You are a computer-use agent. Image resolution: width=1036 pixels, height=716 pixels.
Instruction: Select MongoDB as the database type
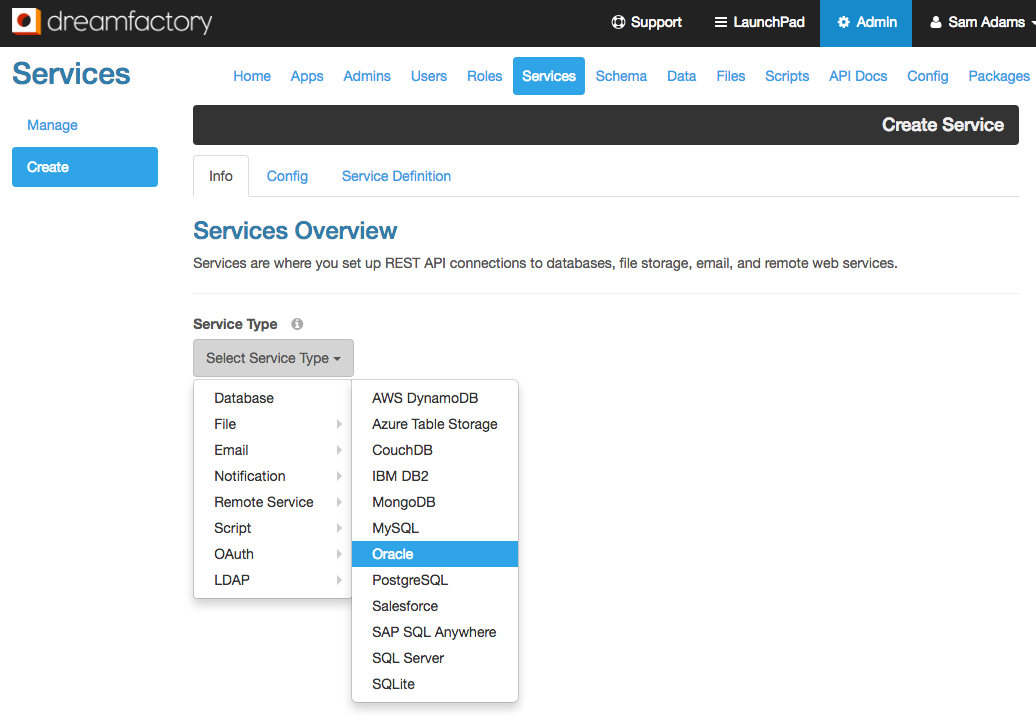pos(403,501)
